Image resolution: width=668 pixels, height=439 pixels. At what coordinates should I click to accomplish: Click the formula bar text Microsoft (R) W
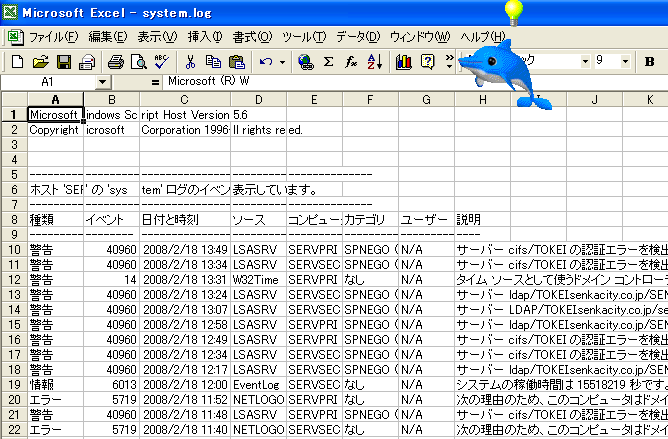208,81
